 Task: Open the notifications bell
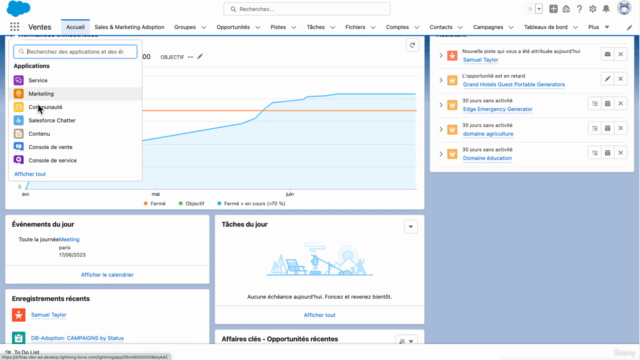click(x=606, y=9)
